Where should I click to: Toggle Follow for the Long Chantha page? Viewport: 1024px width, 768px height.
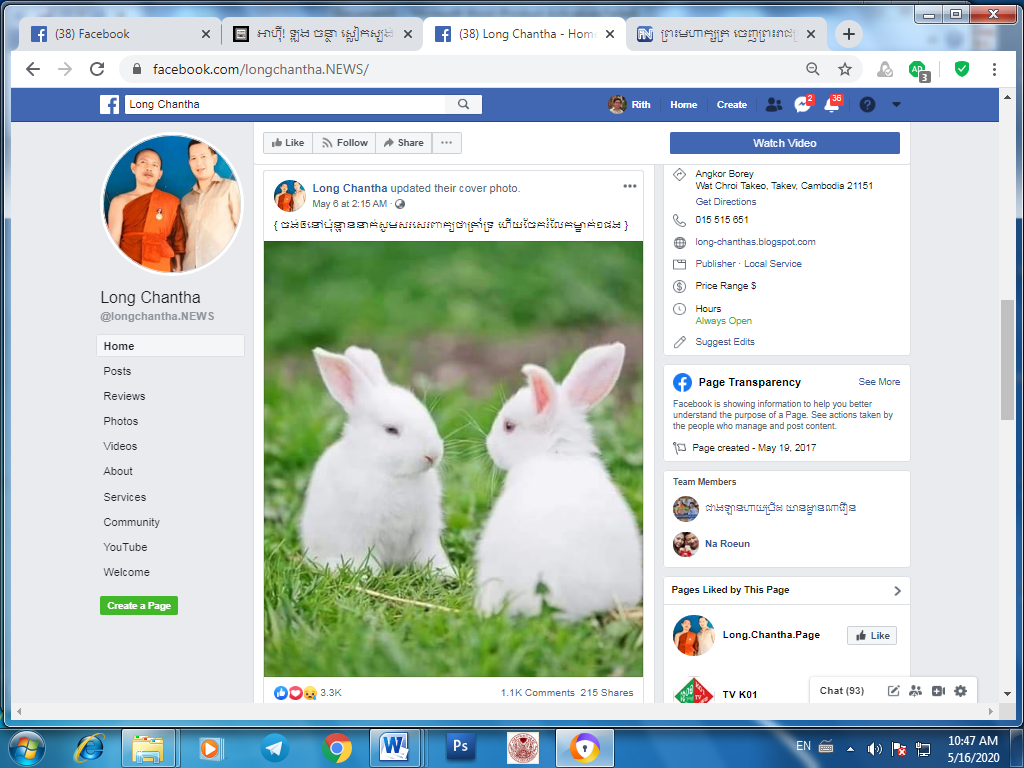tap(343, 143)
